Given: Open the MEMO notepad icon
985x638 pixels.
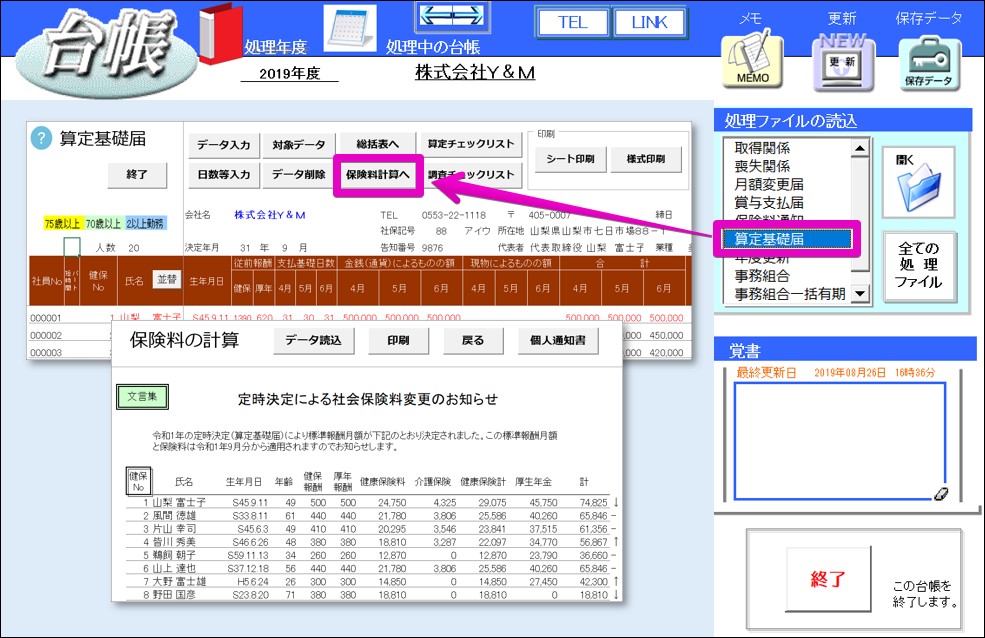Looking at the screenshot, I should click(x=752, y=60).
